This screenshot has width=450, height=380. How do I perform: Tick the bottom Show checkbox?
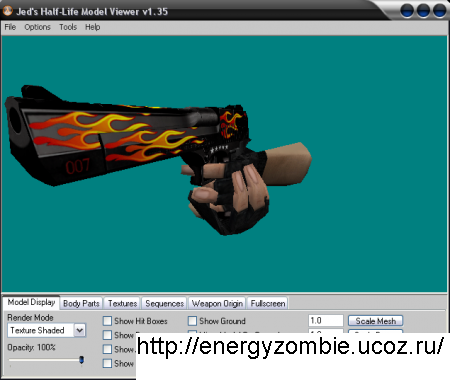click(107, 363)
